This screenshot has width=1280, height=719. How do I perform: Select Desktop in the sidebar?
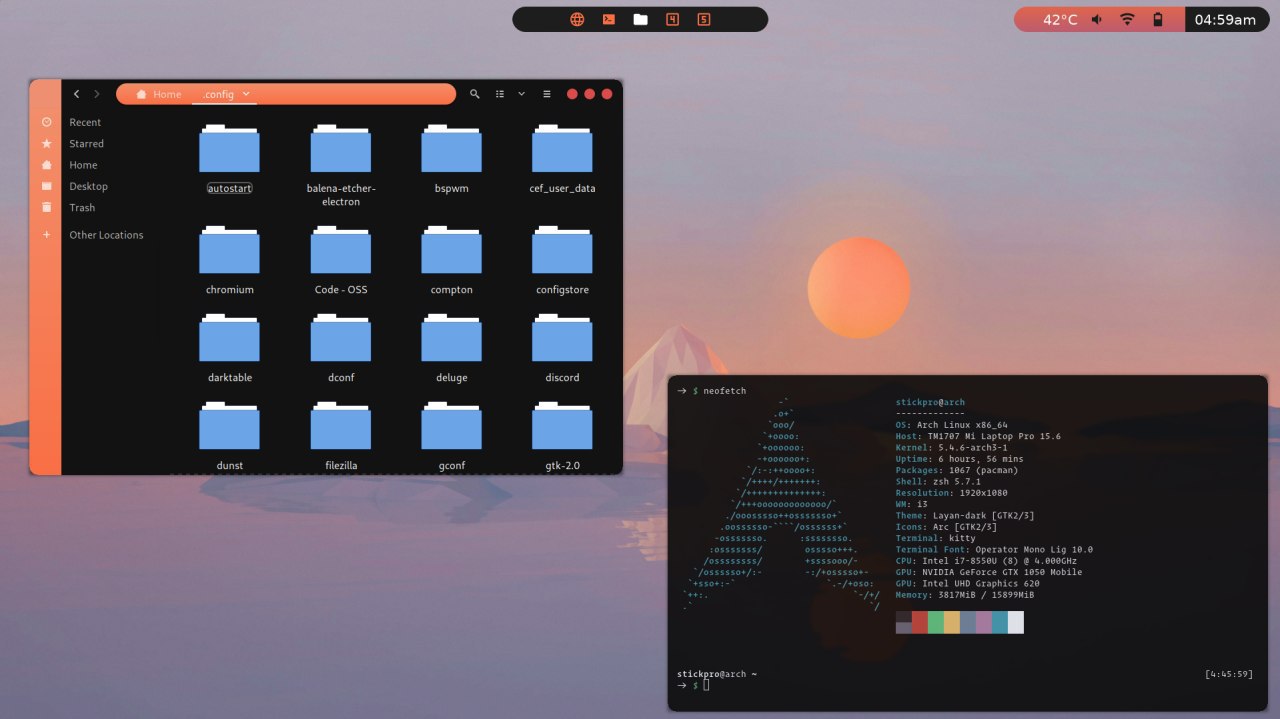(x=88, y=187)
